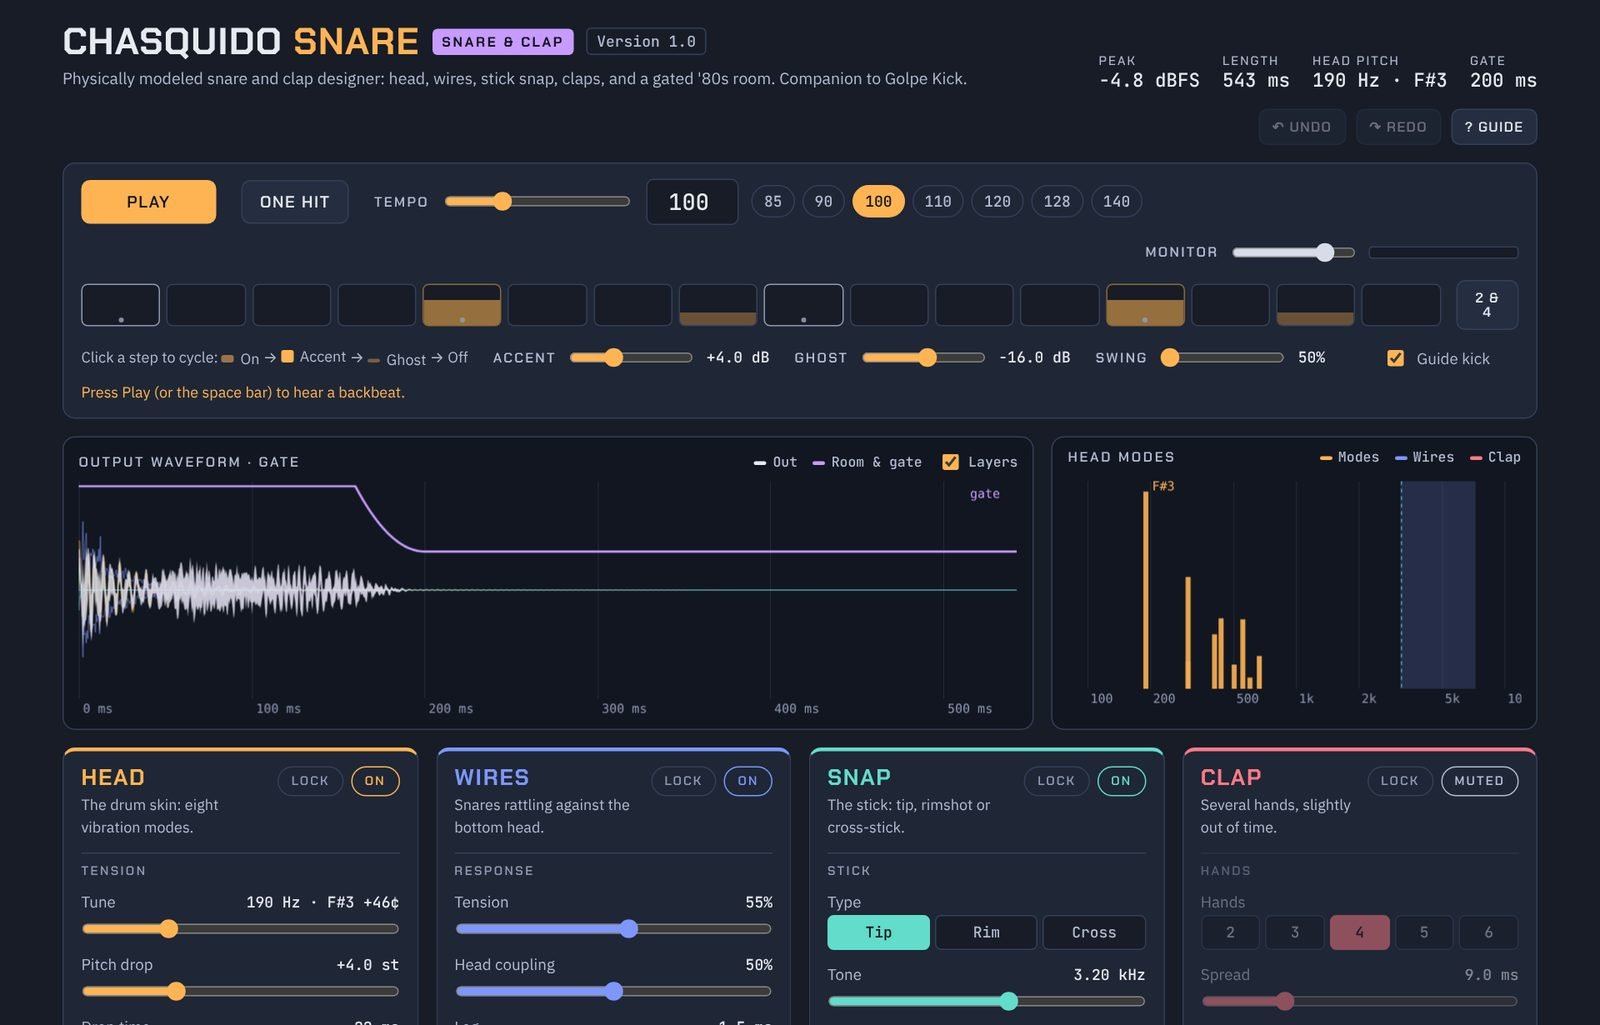The height and width of the screenshot is (1025, 1600).
Task: Select the Tip stick type
Action: (878, 932)
